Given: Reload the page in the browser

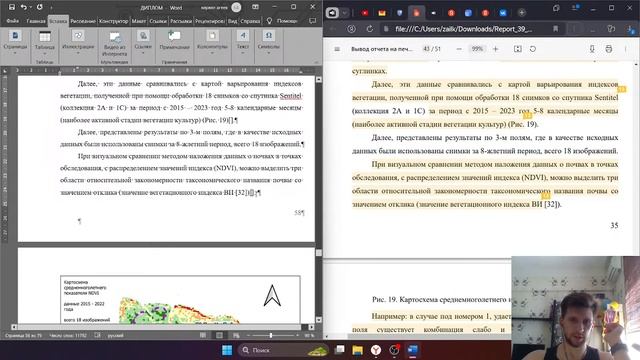Looking at the screenshot, I should 370,29.
